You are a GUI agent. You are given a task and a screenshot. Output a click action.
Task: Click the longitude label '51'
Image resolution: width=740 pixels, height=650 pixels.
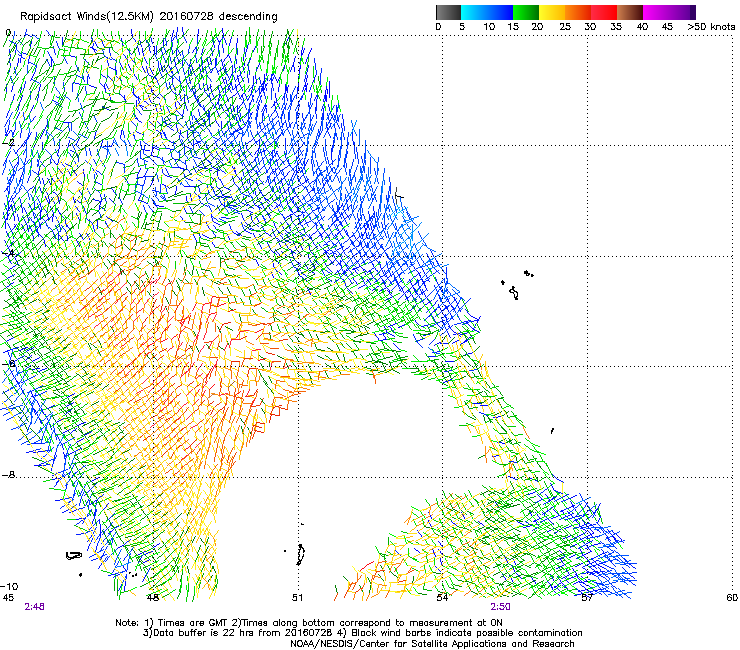(297, 598)
